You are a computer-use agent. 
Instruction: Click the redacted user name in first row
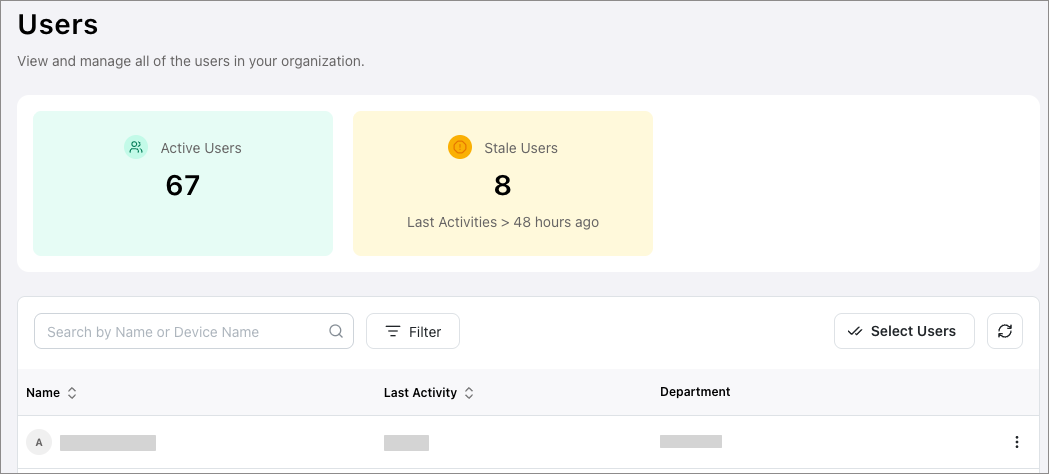coord(108,442)
